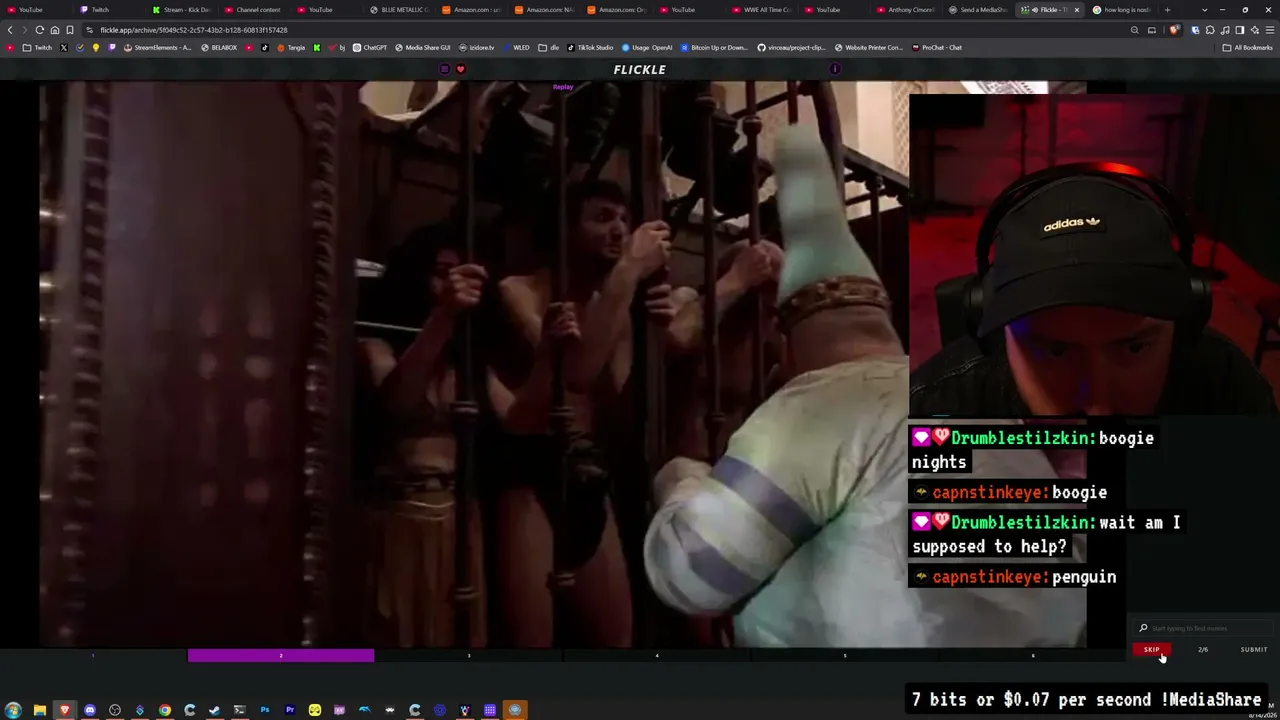Open the Media Share GUI bookmark

pos(423,48)
